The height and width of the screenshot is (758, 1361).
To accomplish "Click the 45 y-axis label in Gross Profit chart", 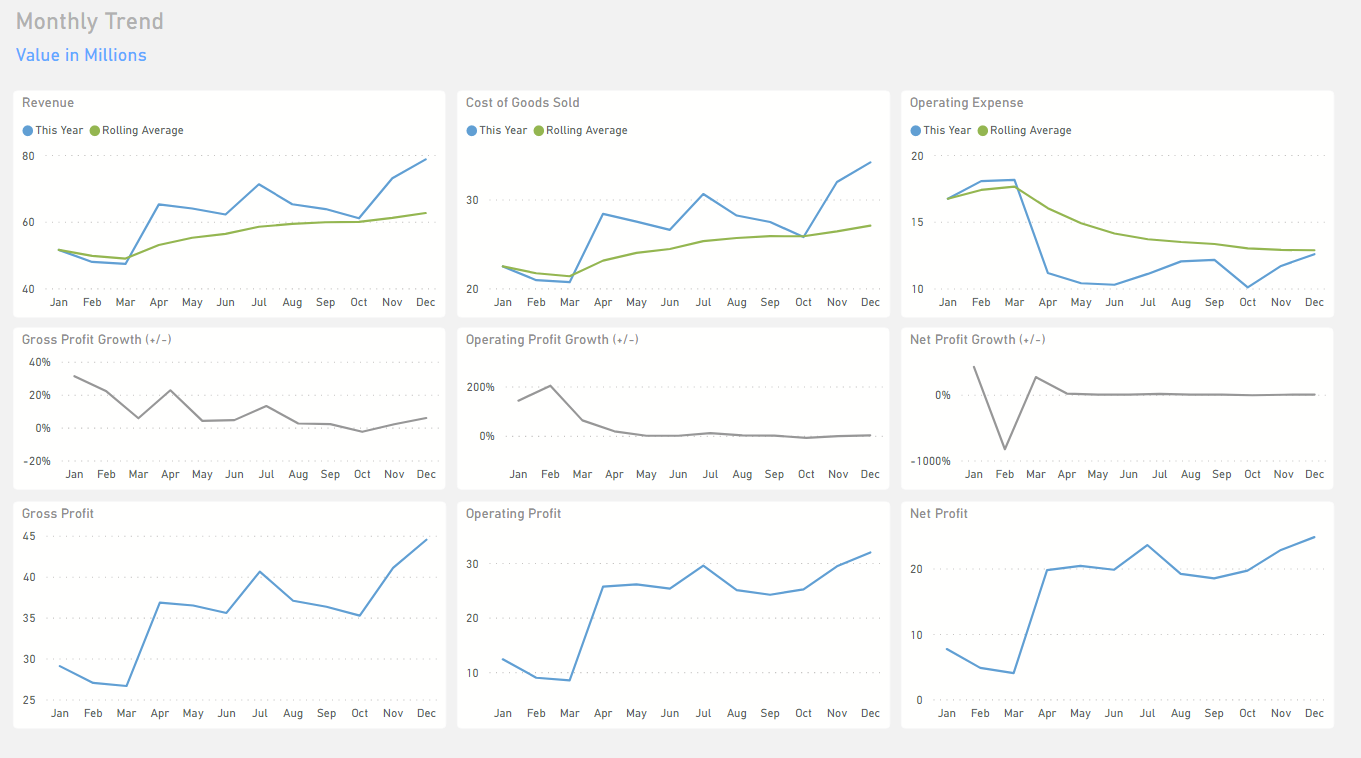I will click(x=28, y=537).
